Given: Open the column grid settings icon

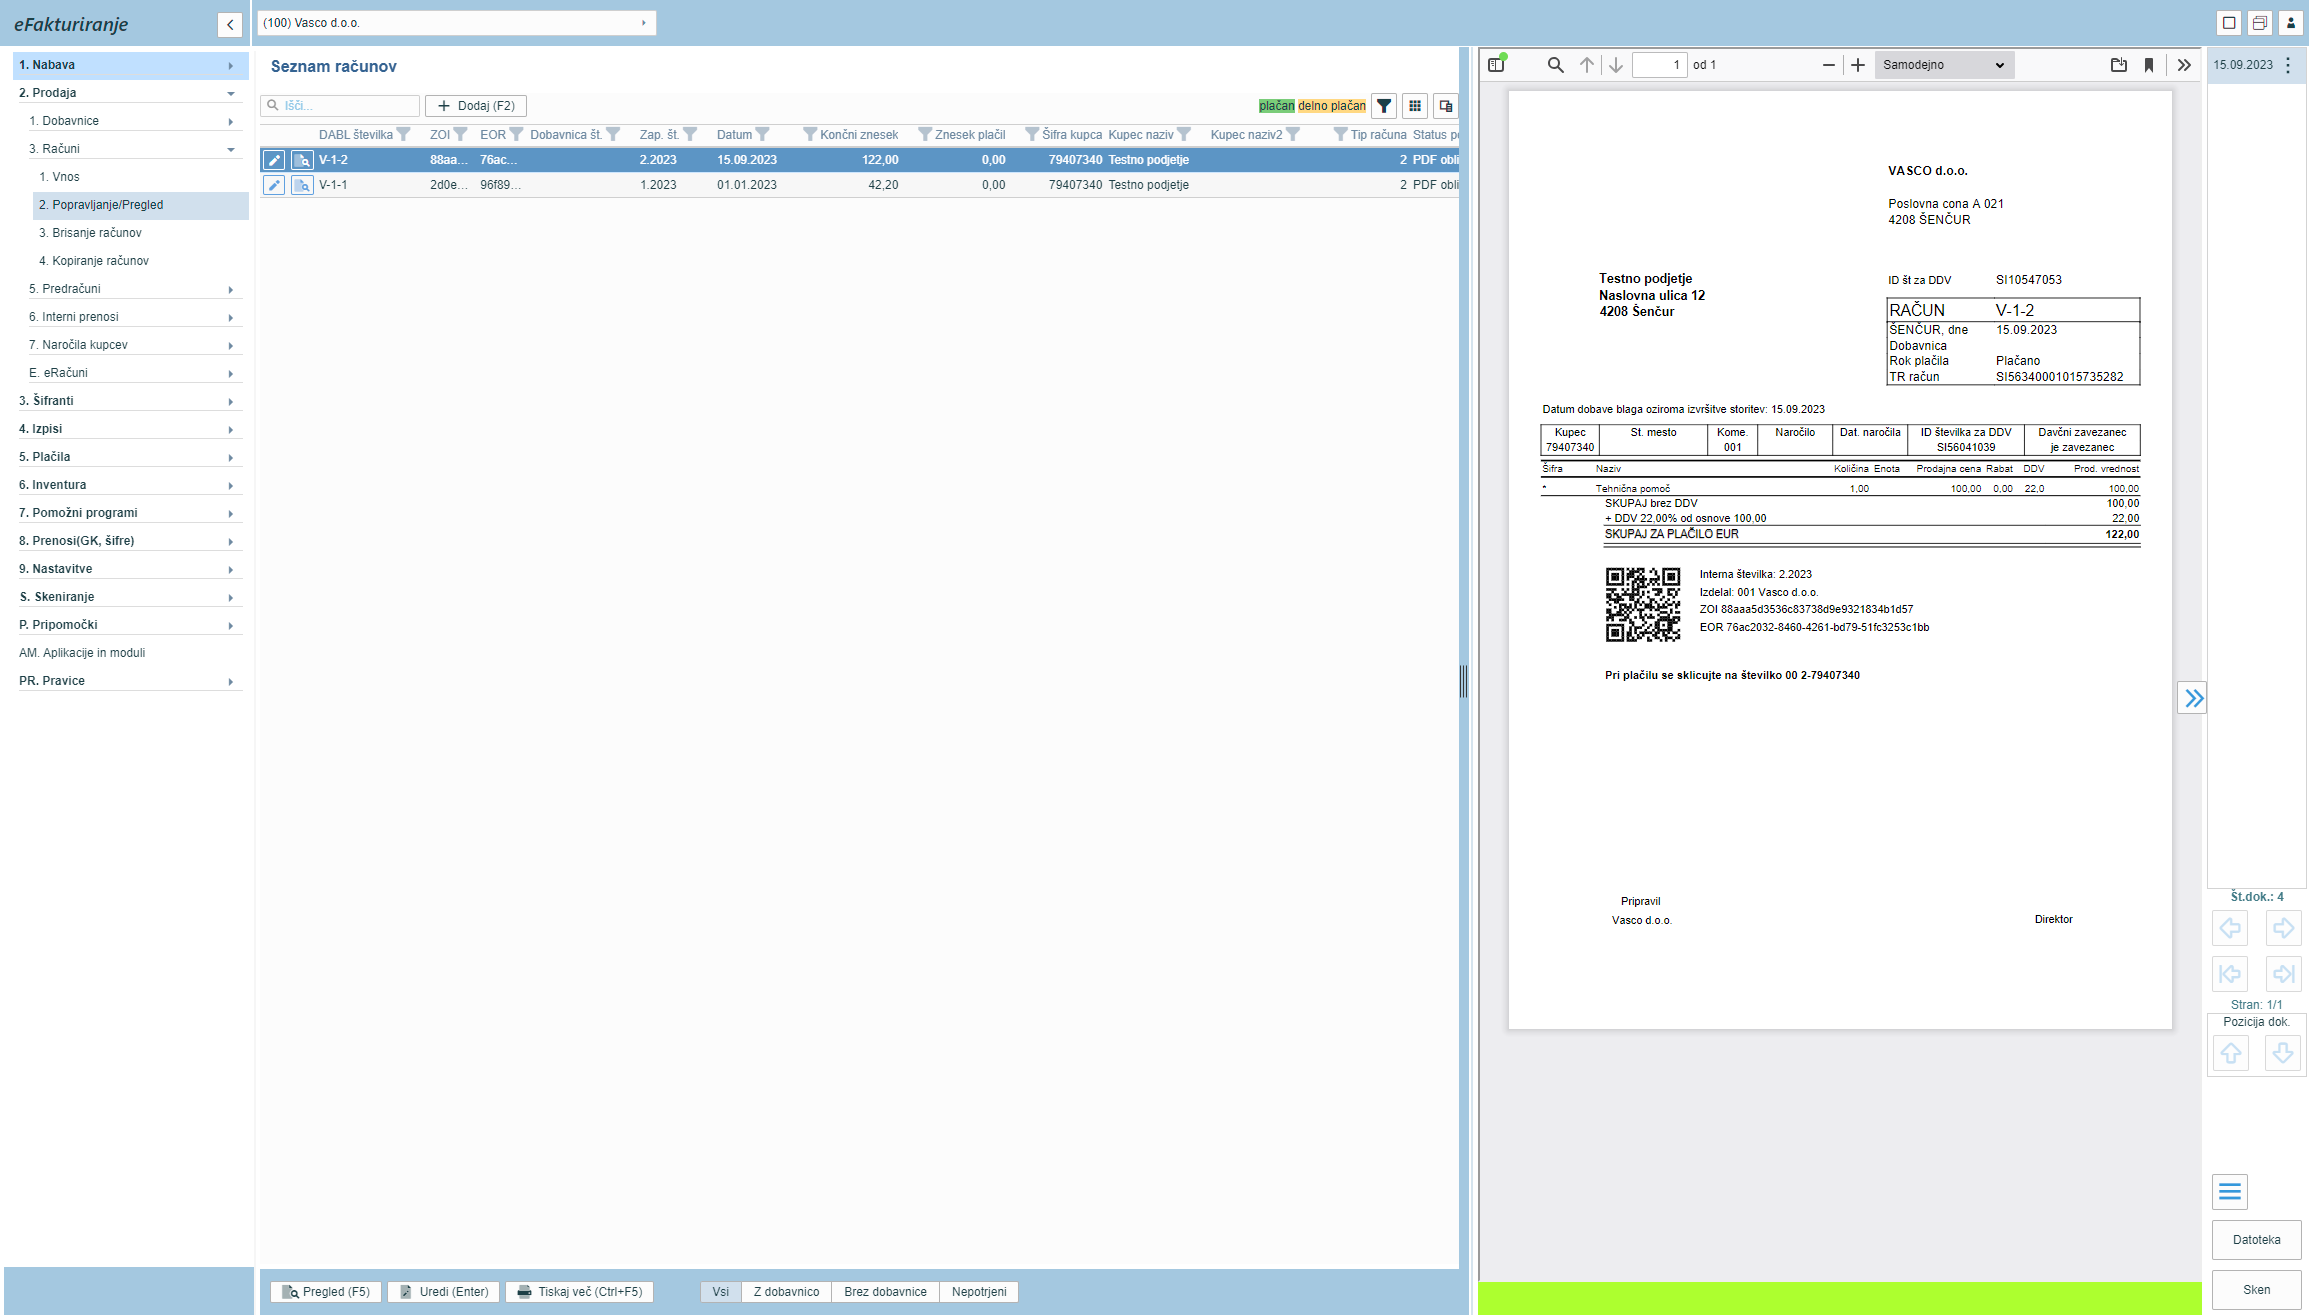Looking at the screenshot, I should 1415,106.
